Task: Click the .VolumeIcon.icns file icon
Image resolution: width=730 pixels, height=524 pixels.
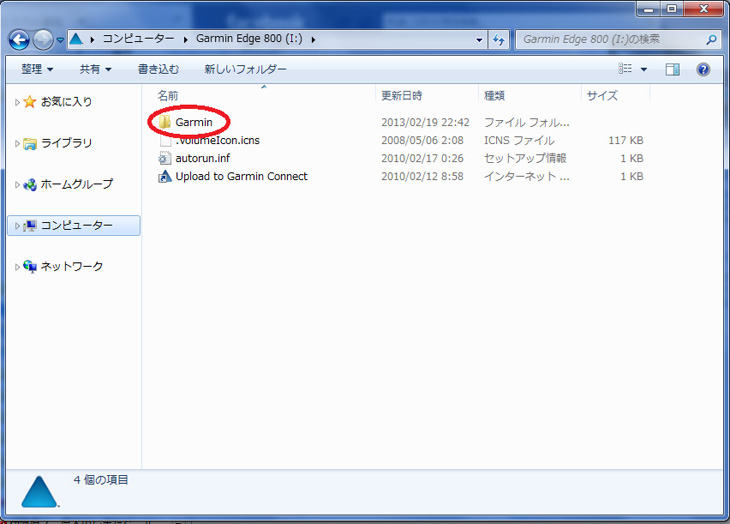Action: (165, 140)
